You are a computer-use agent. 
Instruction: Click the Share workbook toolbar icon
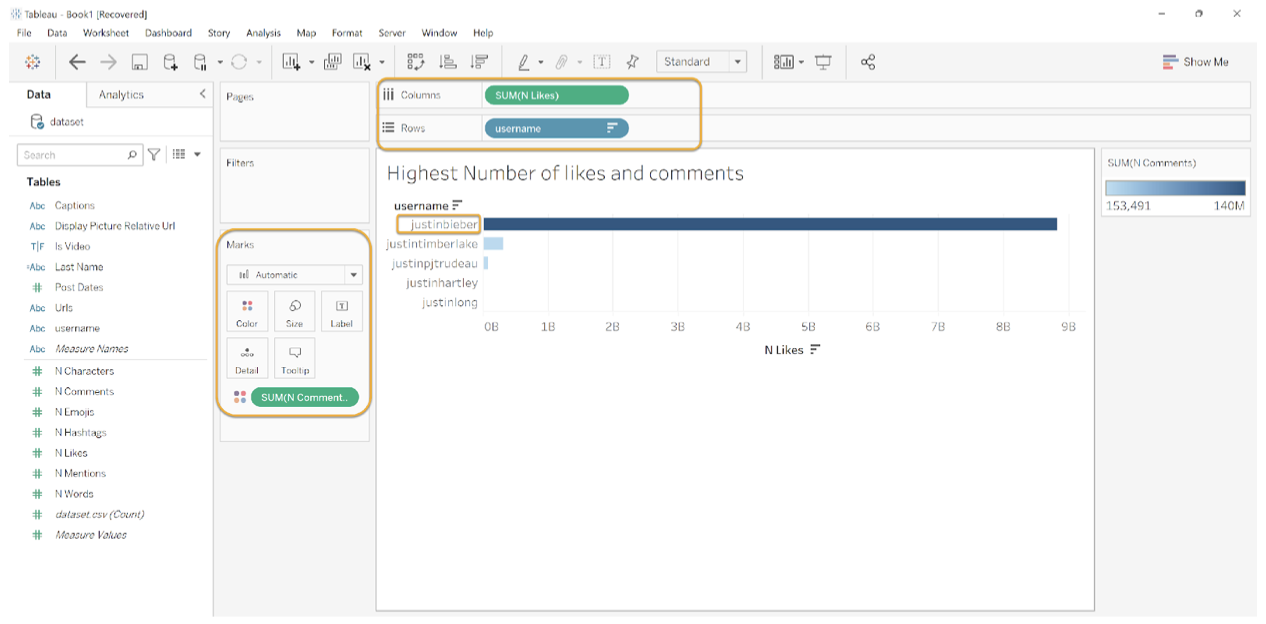(866, 61)
